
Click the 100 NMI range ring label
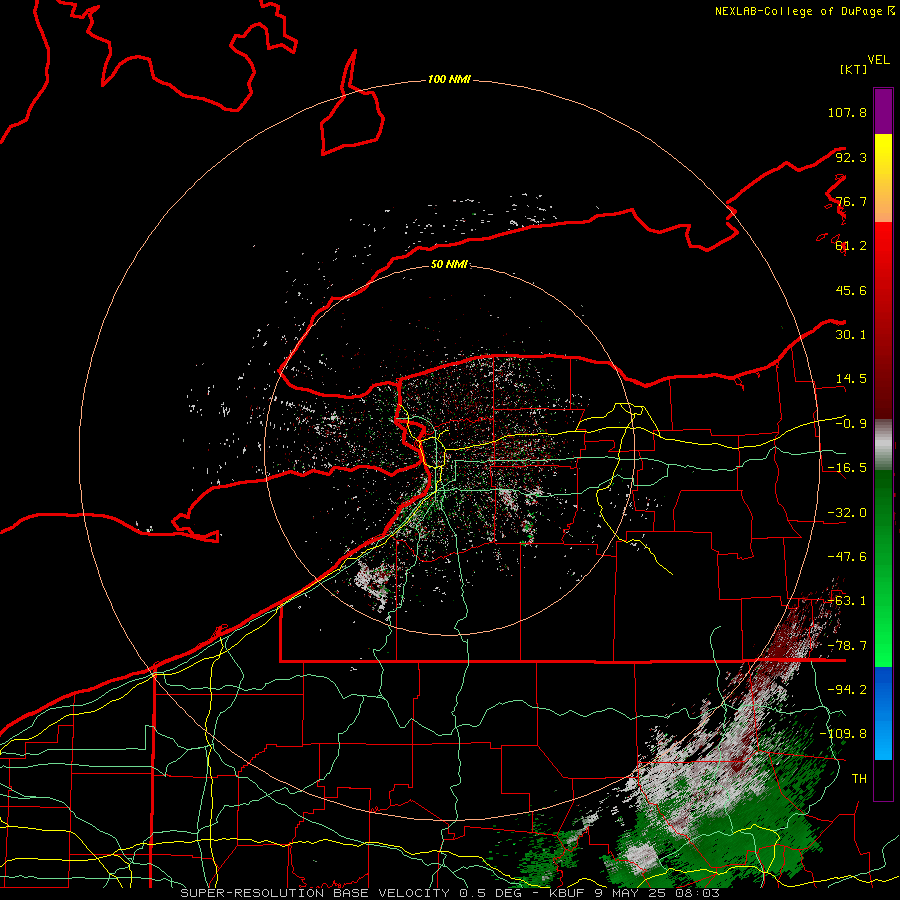[449, 79]
